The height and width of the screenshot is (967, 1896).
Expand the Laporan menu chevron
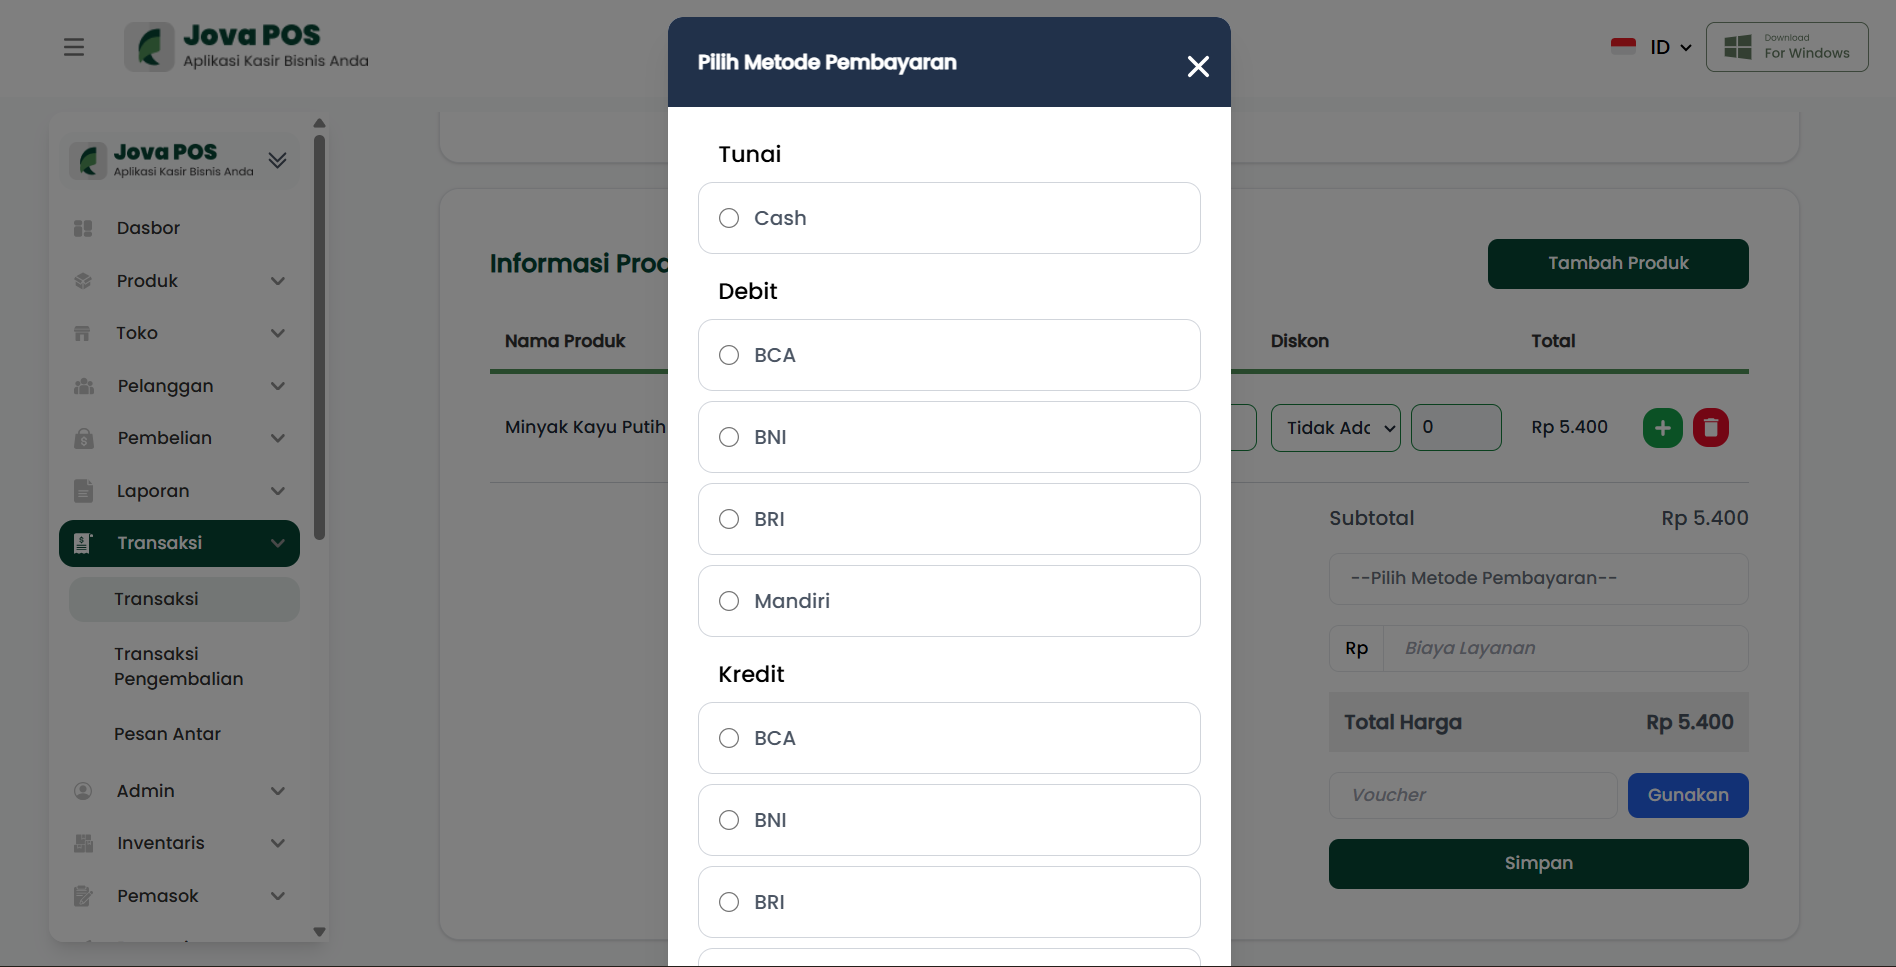pos(278,491)
